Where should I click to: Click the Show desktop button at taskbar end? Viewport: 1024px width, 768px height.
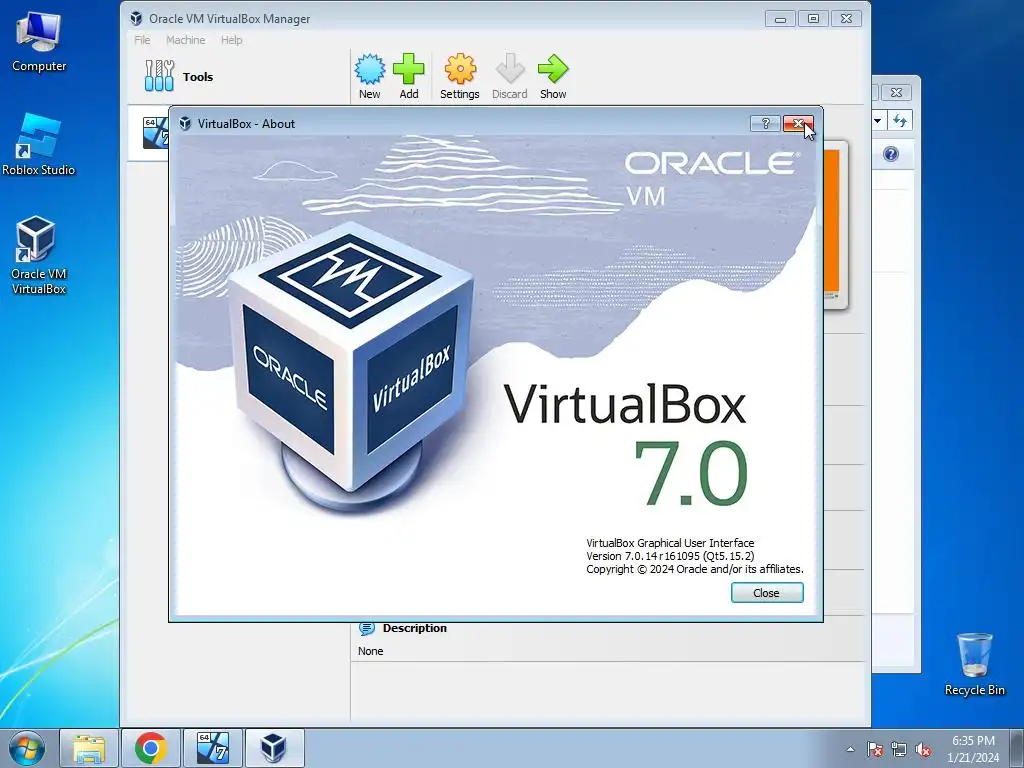point(1017,748)
